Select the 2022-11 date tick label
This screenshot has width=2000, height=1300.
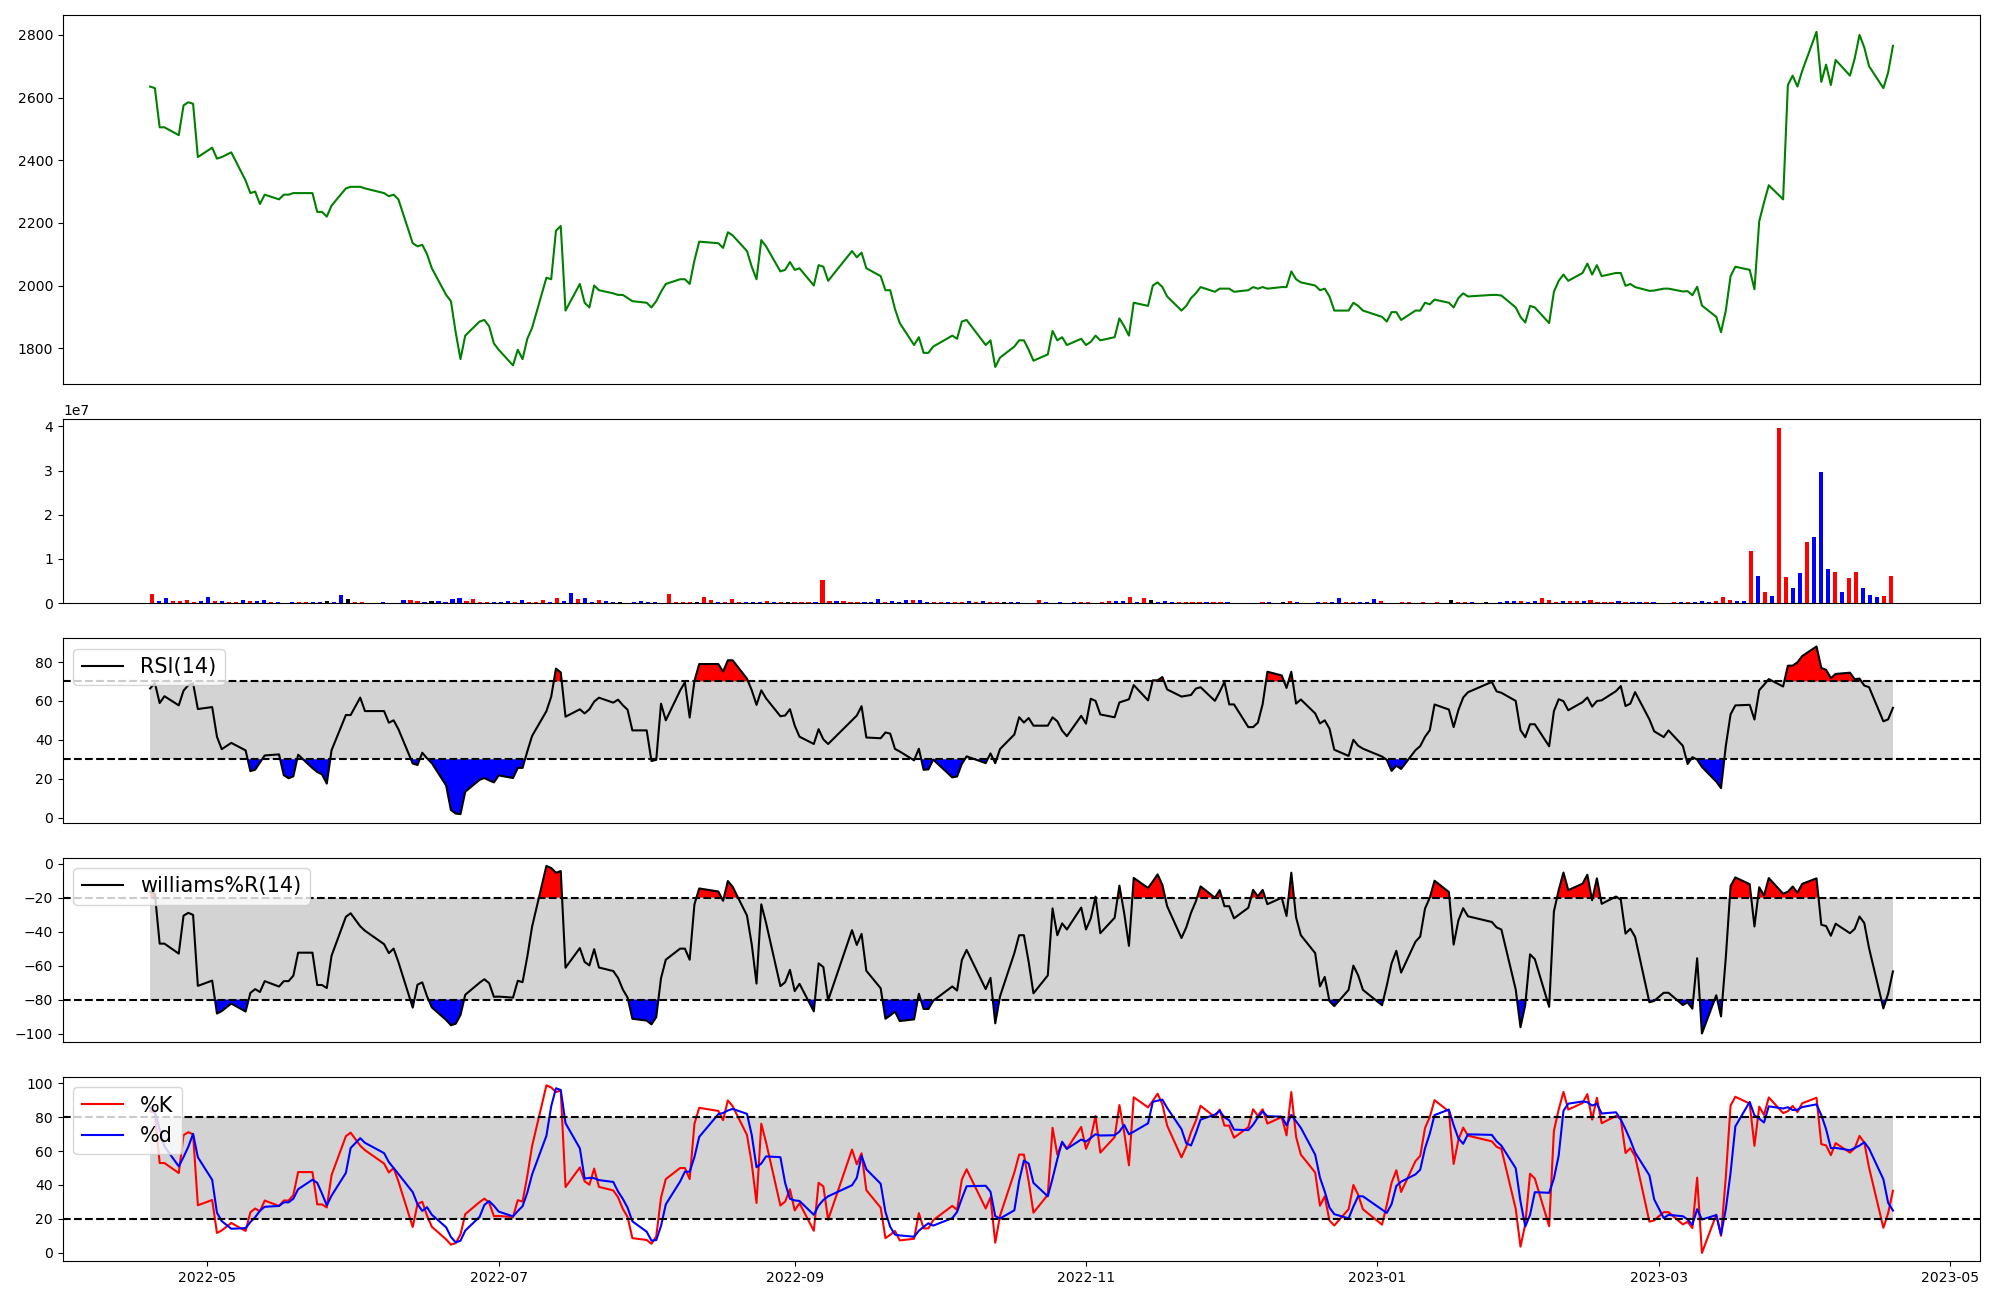coord(1086,1277)
